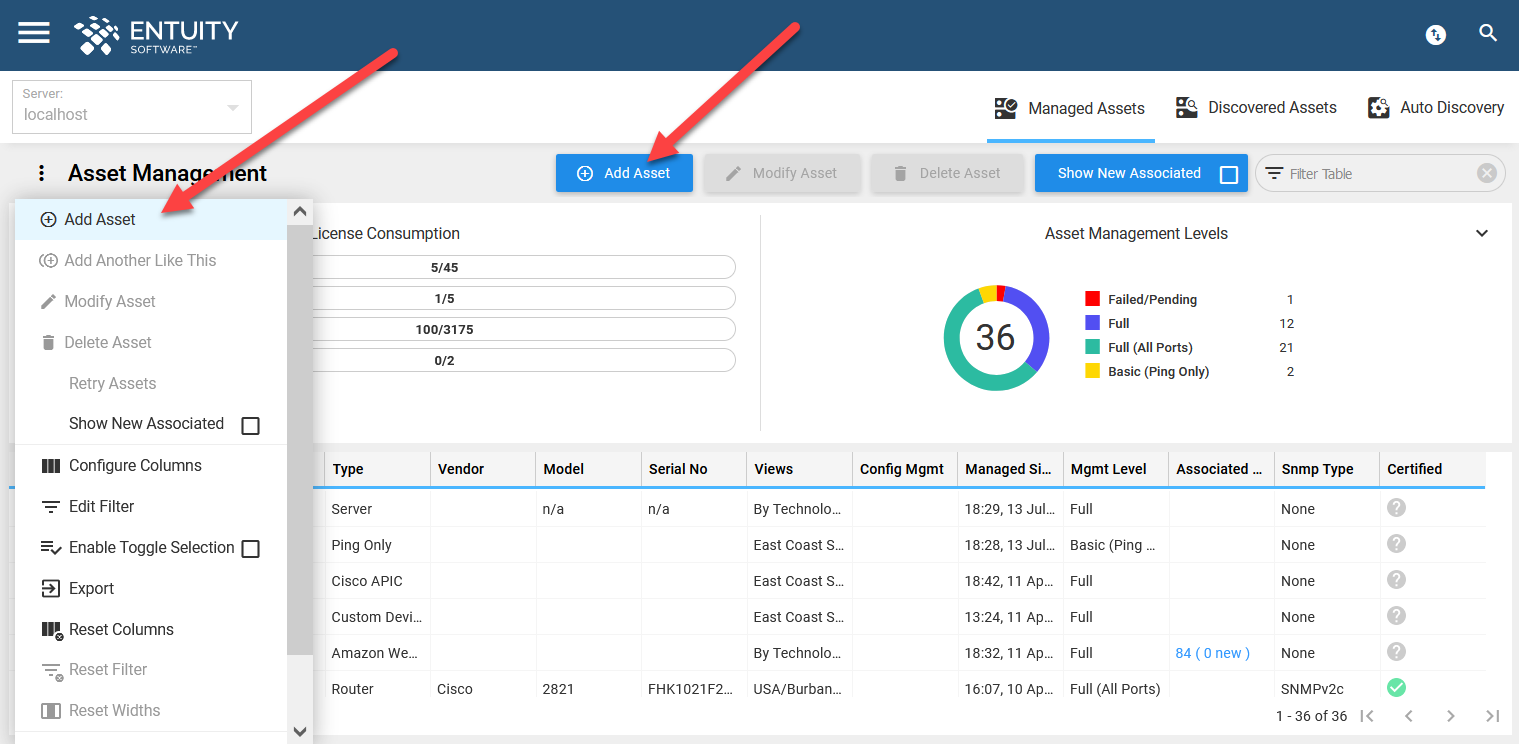
Task: Check Show New Associated in context menu
Action: pos(251,425)
